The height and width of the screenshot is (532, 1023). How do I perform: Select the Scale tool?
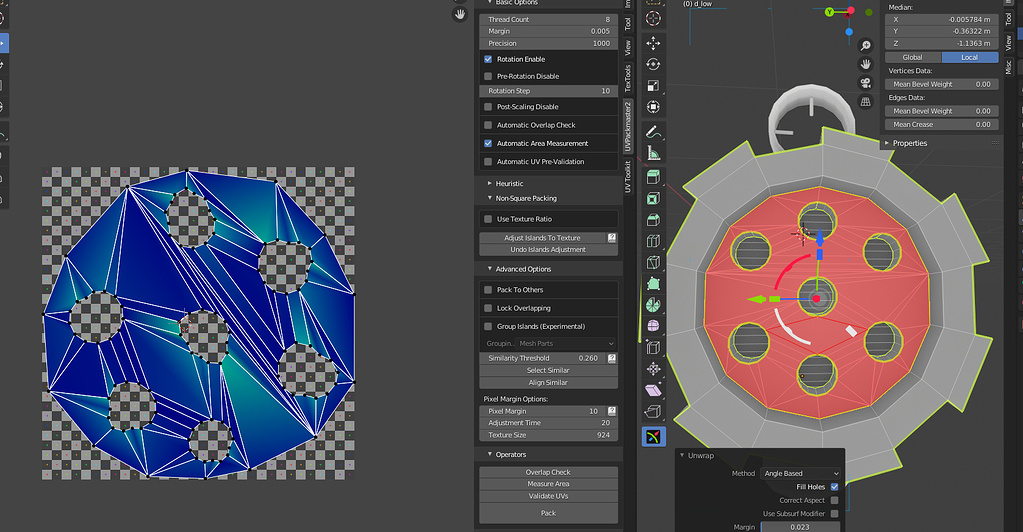(x=653, y=86)
